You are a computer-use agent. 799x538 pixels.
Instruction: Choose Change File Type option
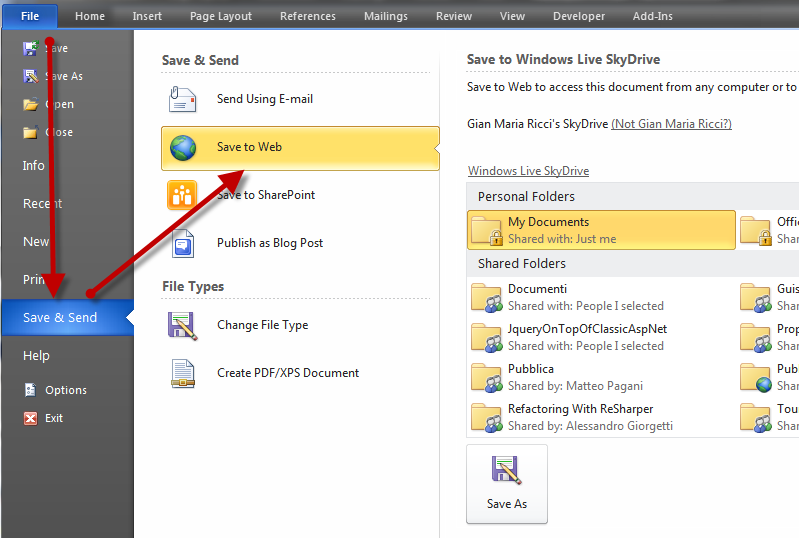coord(300,326)
